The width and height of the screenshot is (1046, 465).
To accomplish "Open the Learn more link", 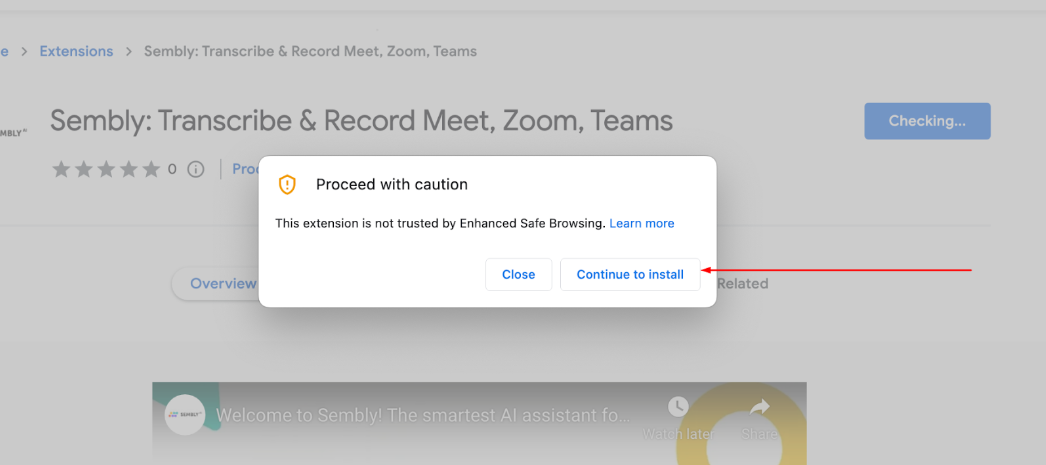I will 642,223.
